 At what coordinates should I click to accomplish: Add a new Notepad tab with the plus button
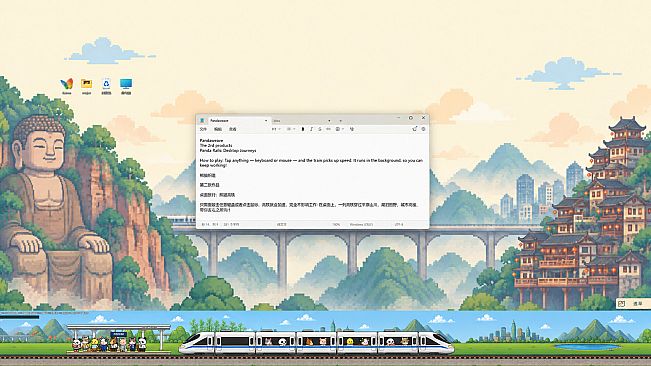pyautogui.click(x=340, y=121)
